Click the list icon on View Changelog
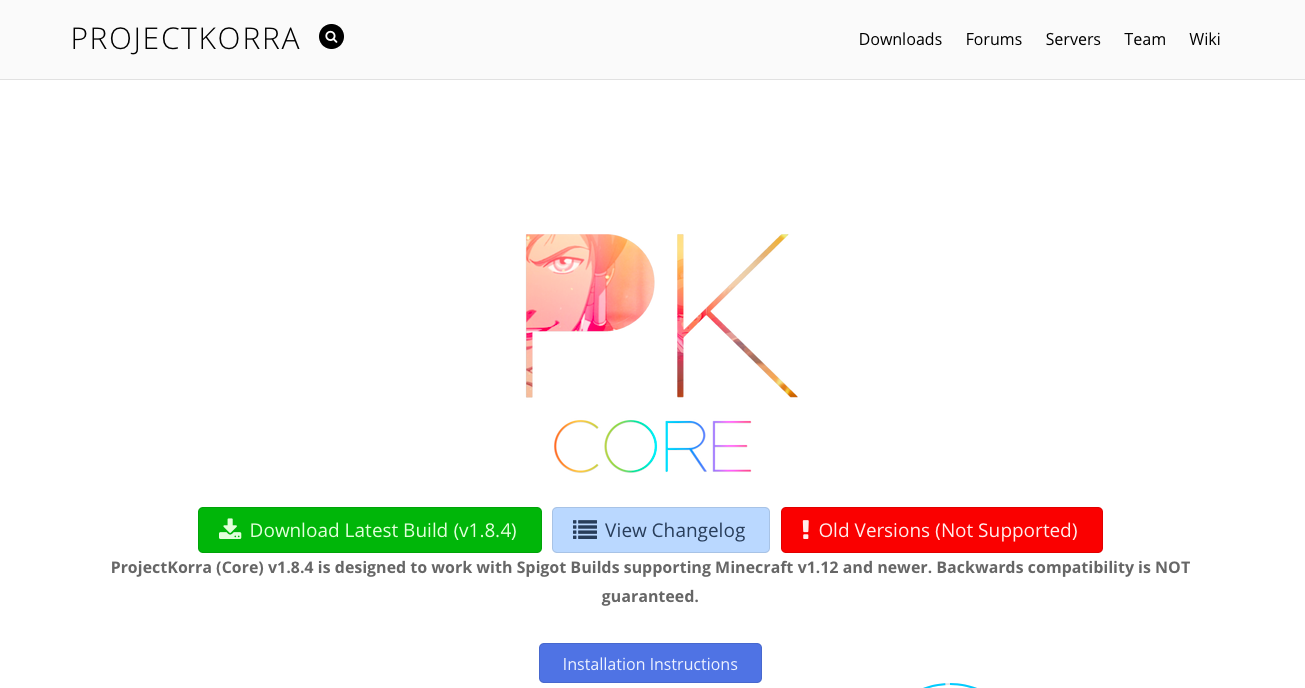The width and height of the screenshot is (1305, 688). click(585, 530)
